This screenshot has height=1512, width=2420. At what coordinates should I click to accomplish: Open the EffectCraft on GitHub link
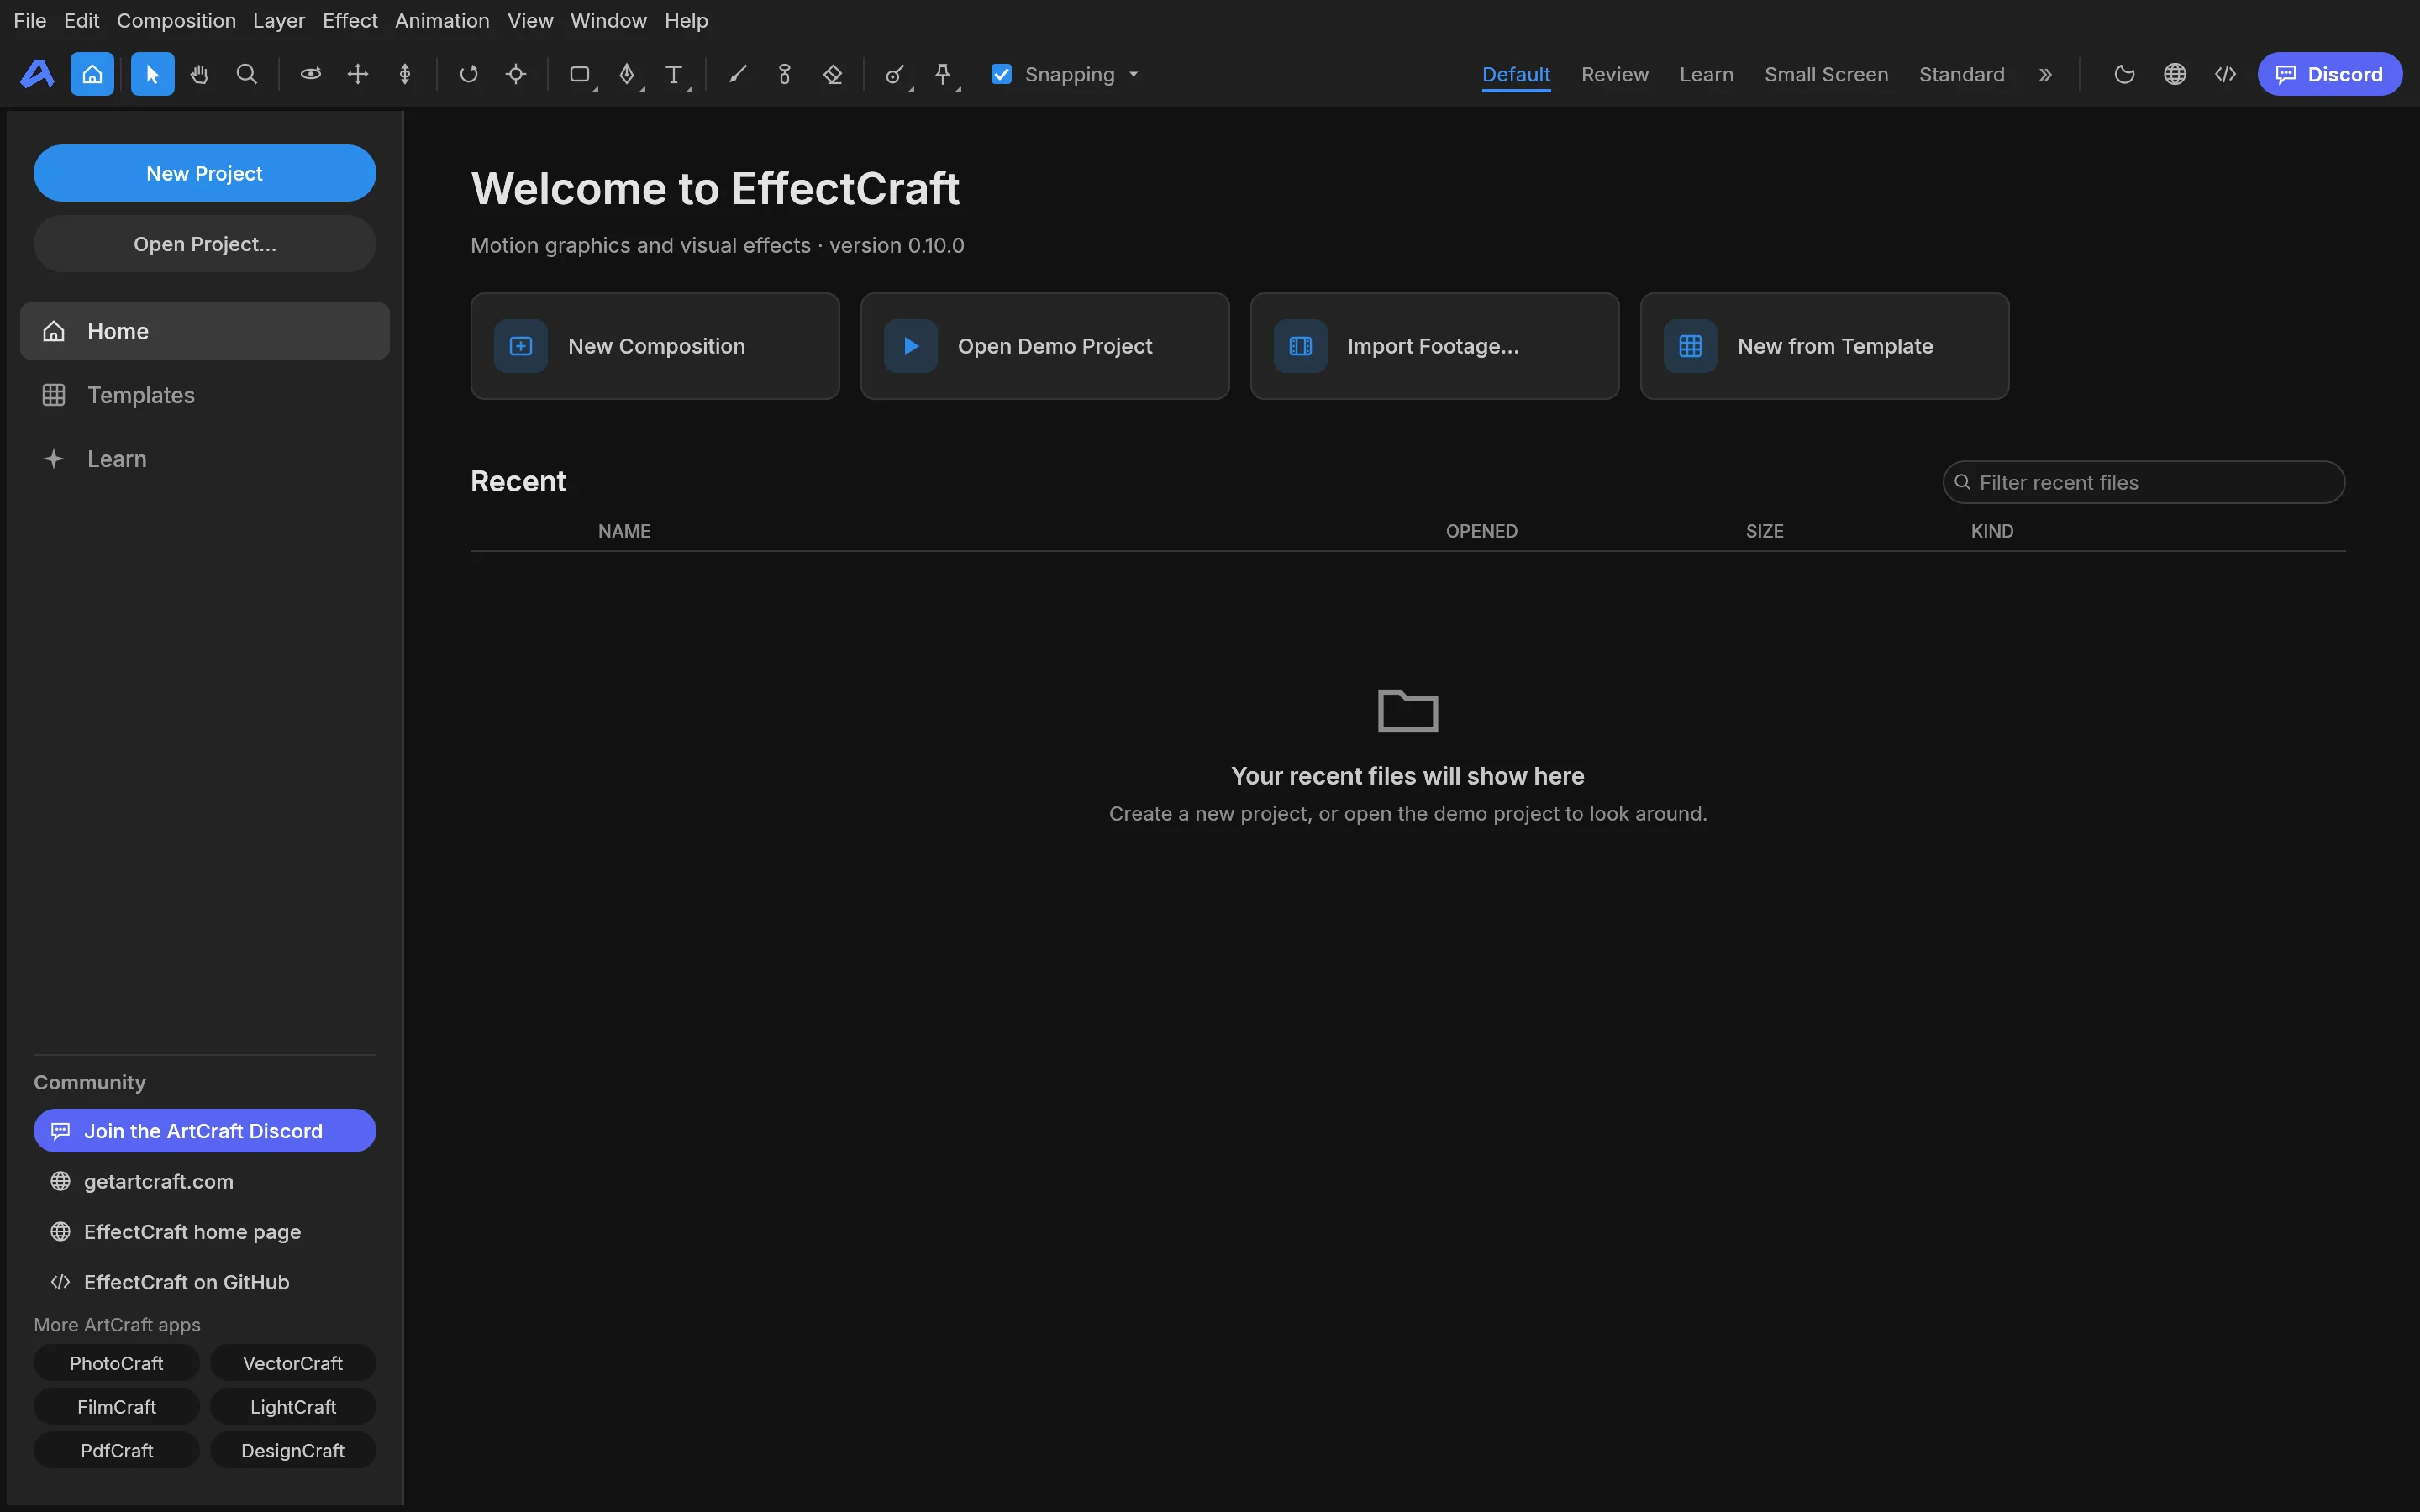coord(205,1282)
